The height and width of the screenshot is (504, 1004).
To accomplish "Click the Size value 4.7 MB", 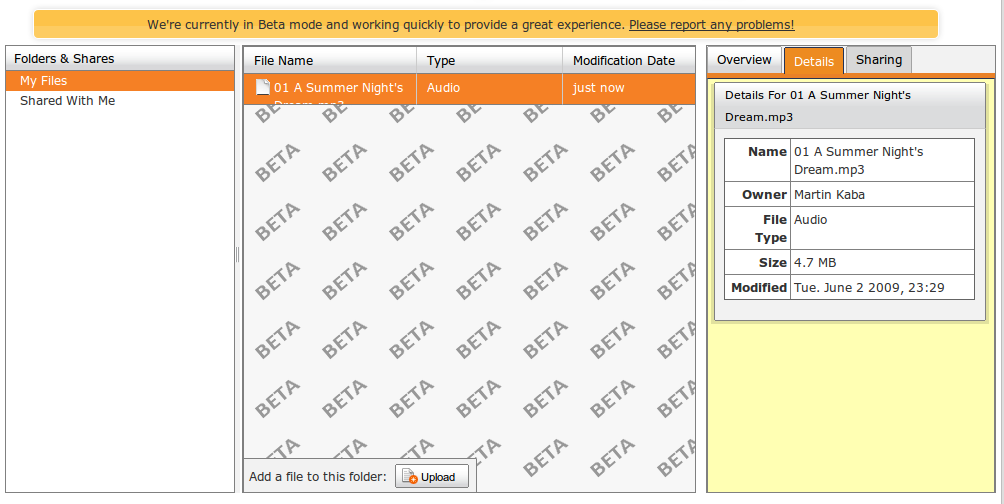I will point(814,262).
